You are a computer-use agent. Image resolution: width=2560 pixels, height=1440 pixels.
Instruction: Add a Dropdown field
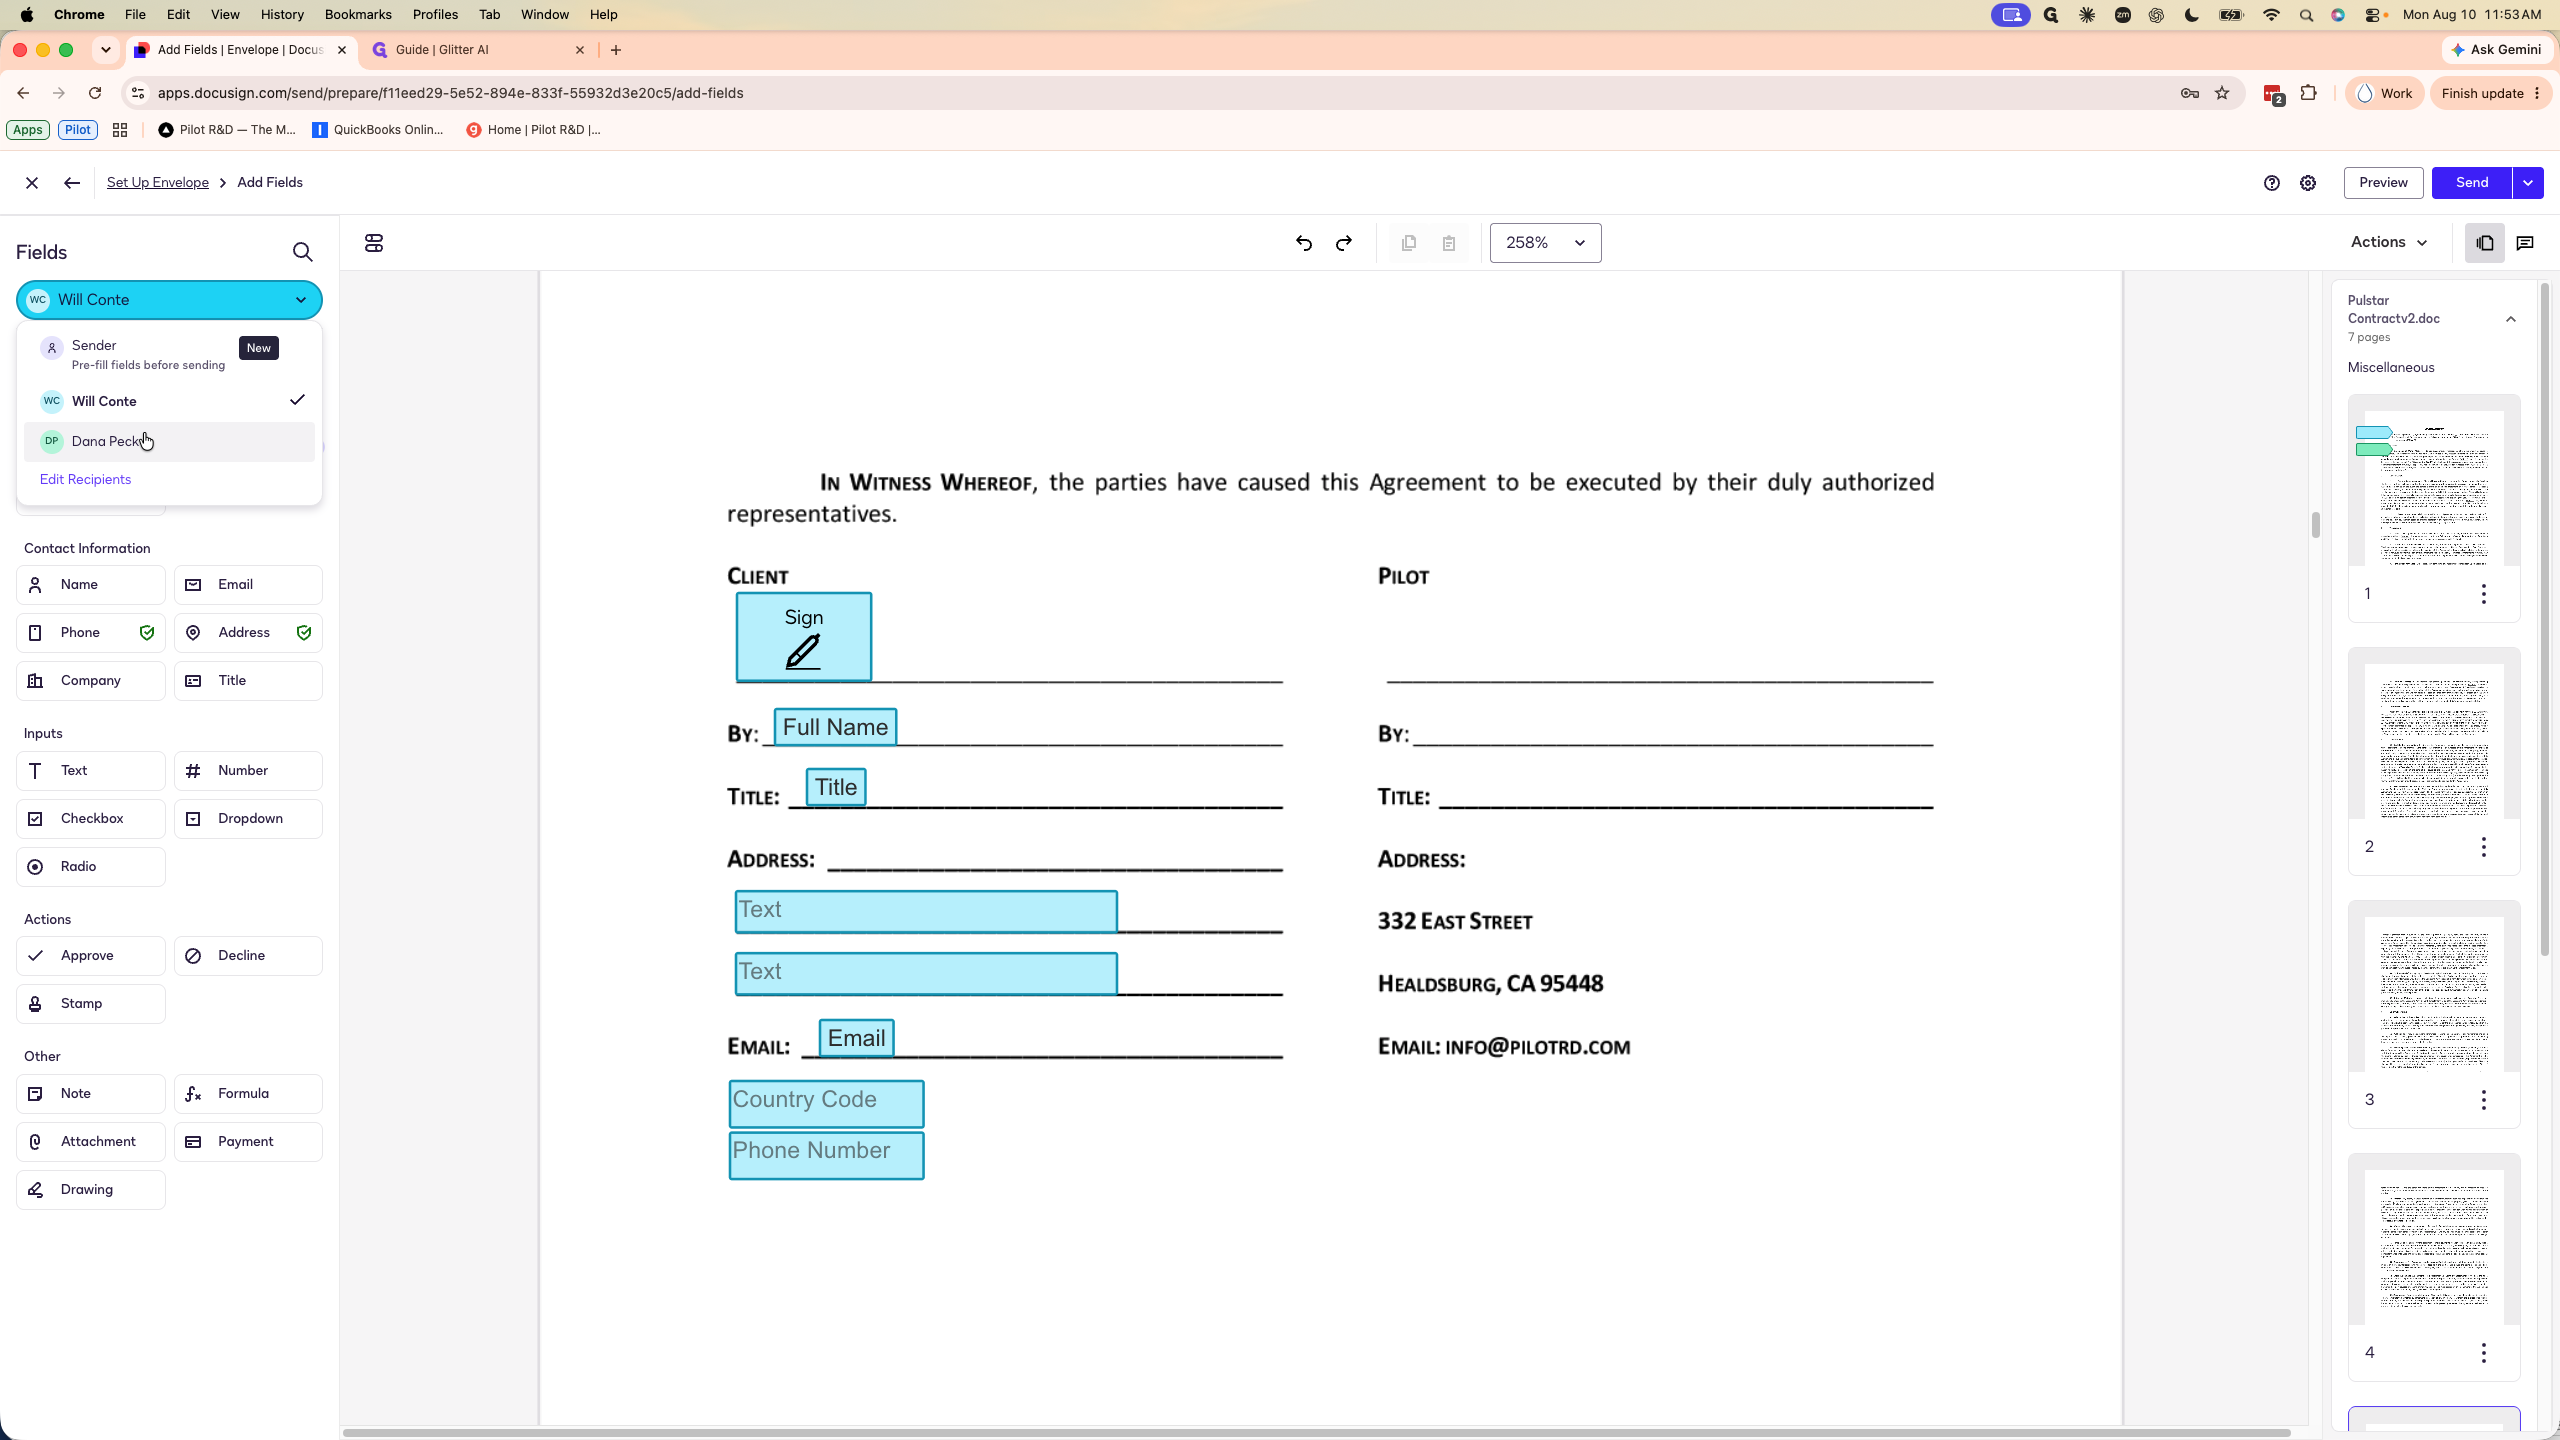pos(248,819)
